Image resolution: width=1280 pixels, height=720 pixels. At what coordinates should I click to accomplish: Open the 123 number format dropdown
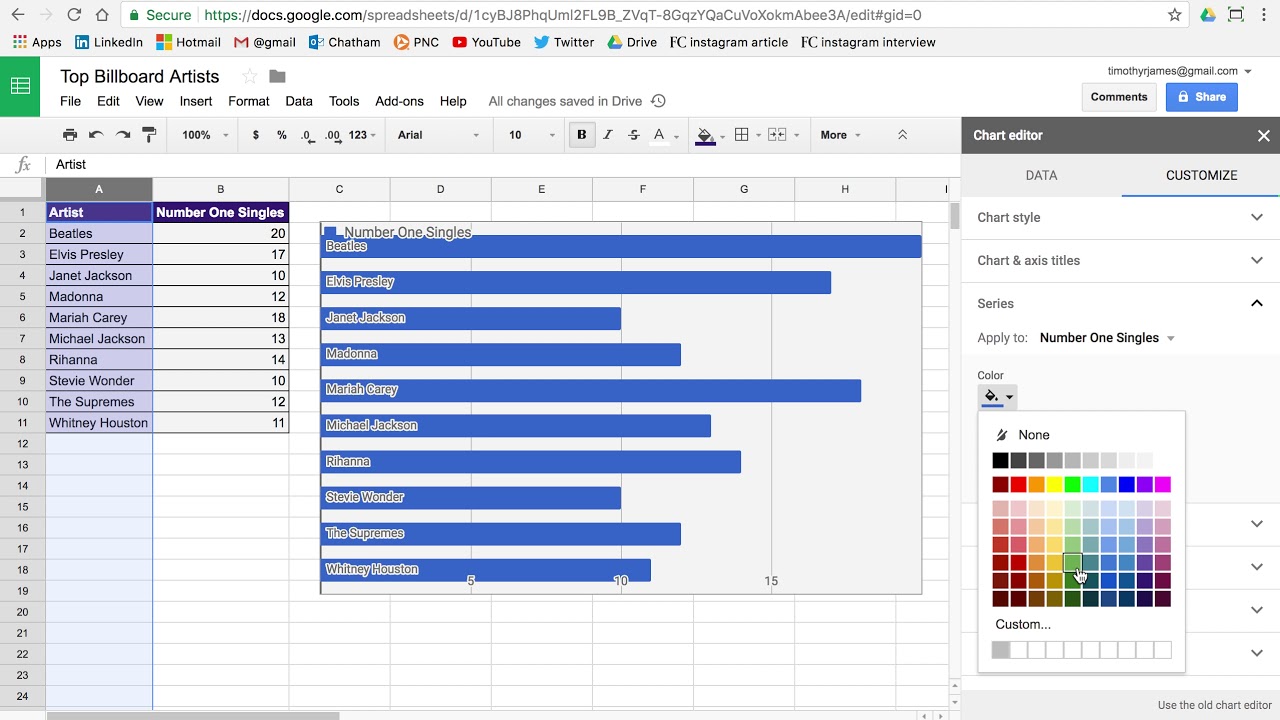(364, 135)
